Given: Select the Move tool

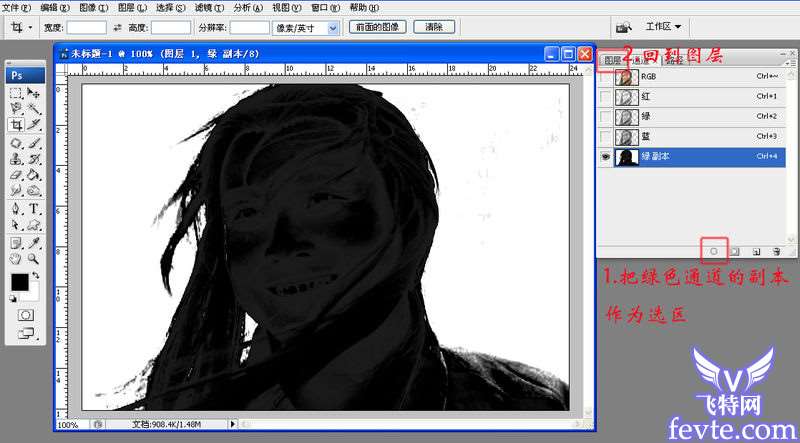Looking at the screenshot, I should point(35,92).
